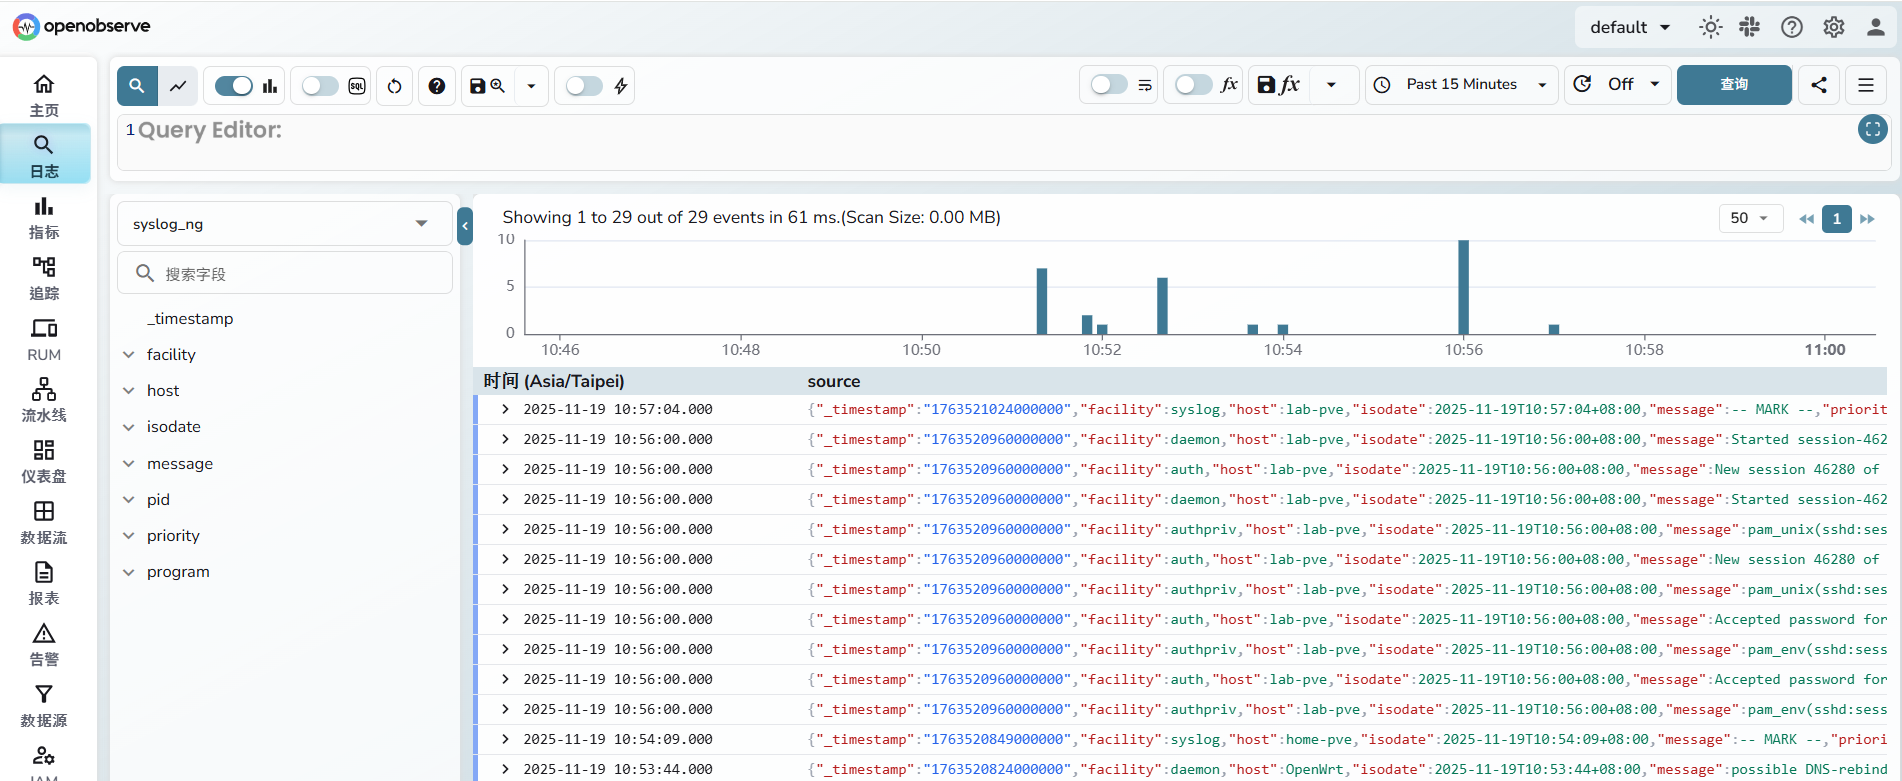Open the Past 15 Minutes time picker
Image resolution: width=1902 pixels, height=781 pixels.
tap(1461, 85)
